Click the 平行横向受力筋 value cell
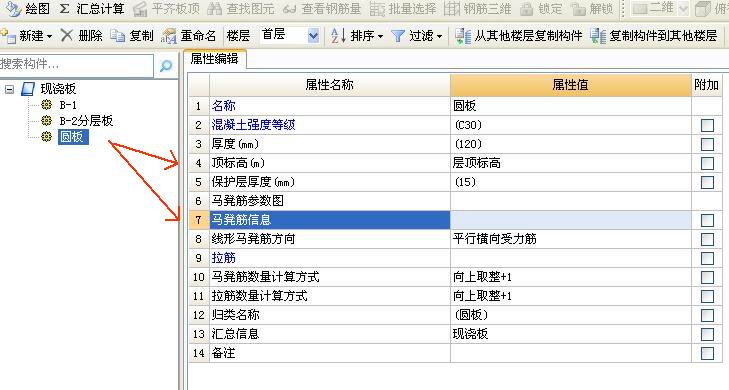Screen dimensions: 729x390 click(570, 239)
